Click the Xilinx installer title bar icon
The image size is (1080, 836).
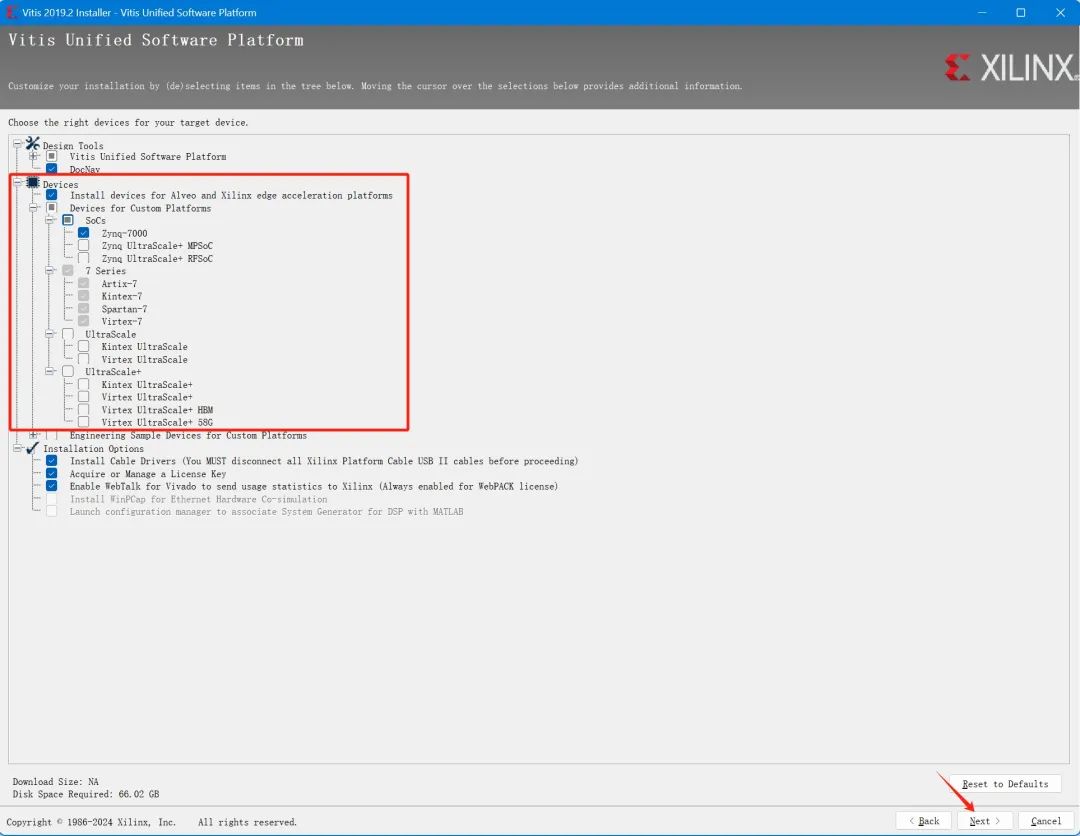(x=11, y=12)
